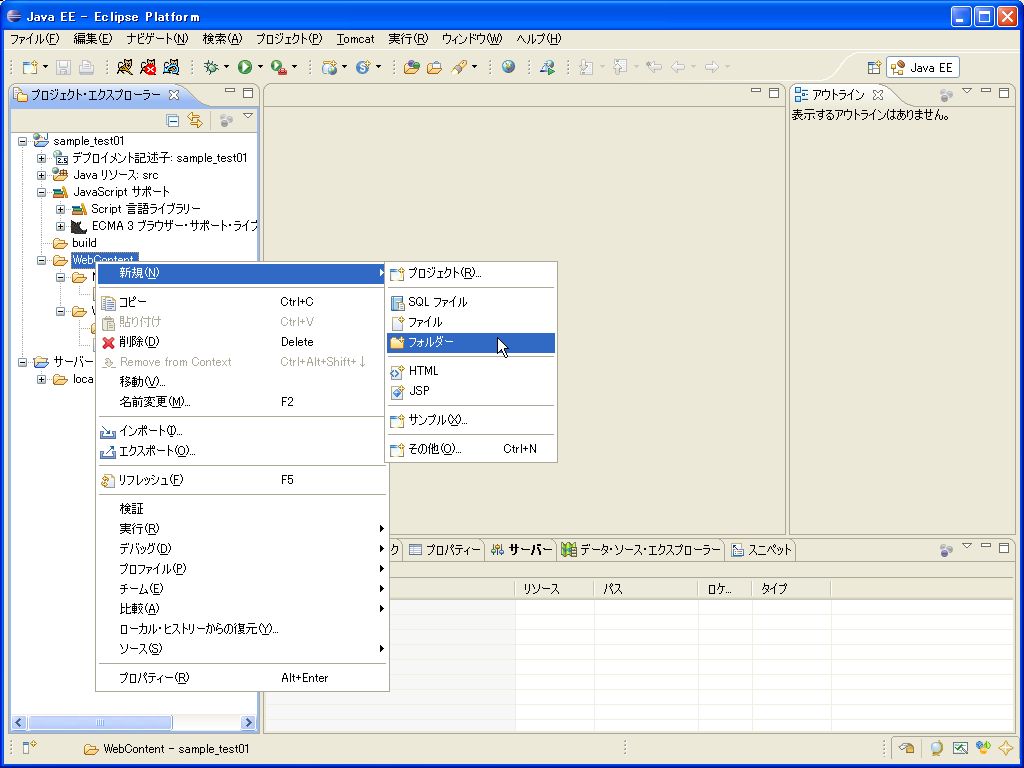Toggle Link with Editor in Project Explorer
This screenshot has height=768, width=1024.
pyautogui.click(x=195, y=120)
